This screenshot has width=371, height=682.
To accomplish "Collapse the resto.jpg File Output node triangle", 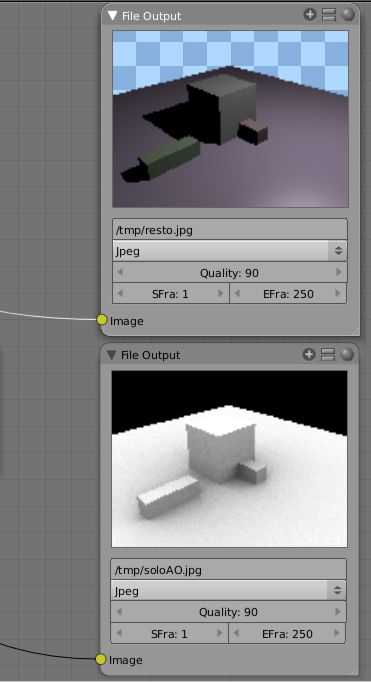I will click(113, 16).
